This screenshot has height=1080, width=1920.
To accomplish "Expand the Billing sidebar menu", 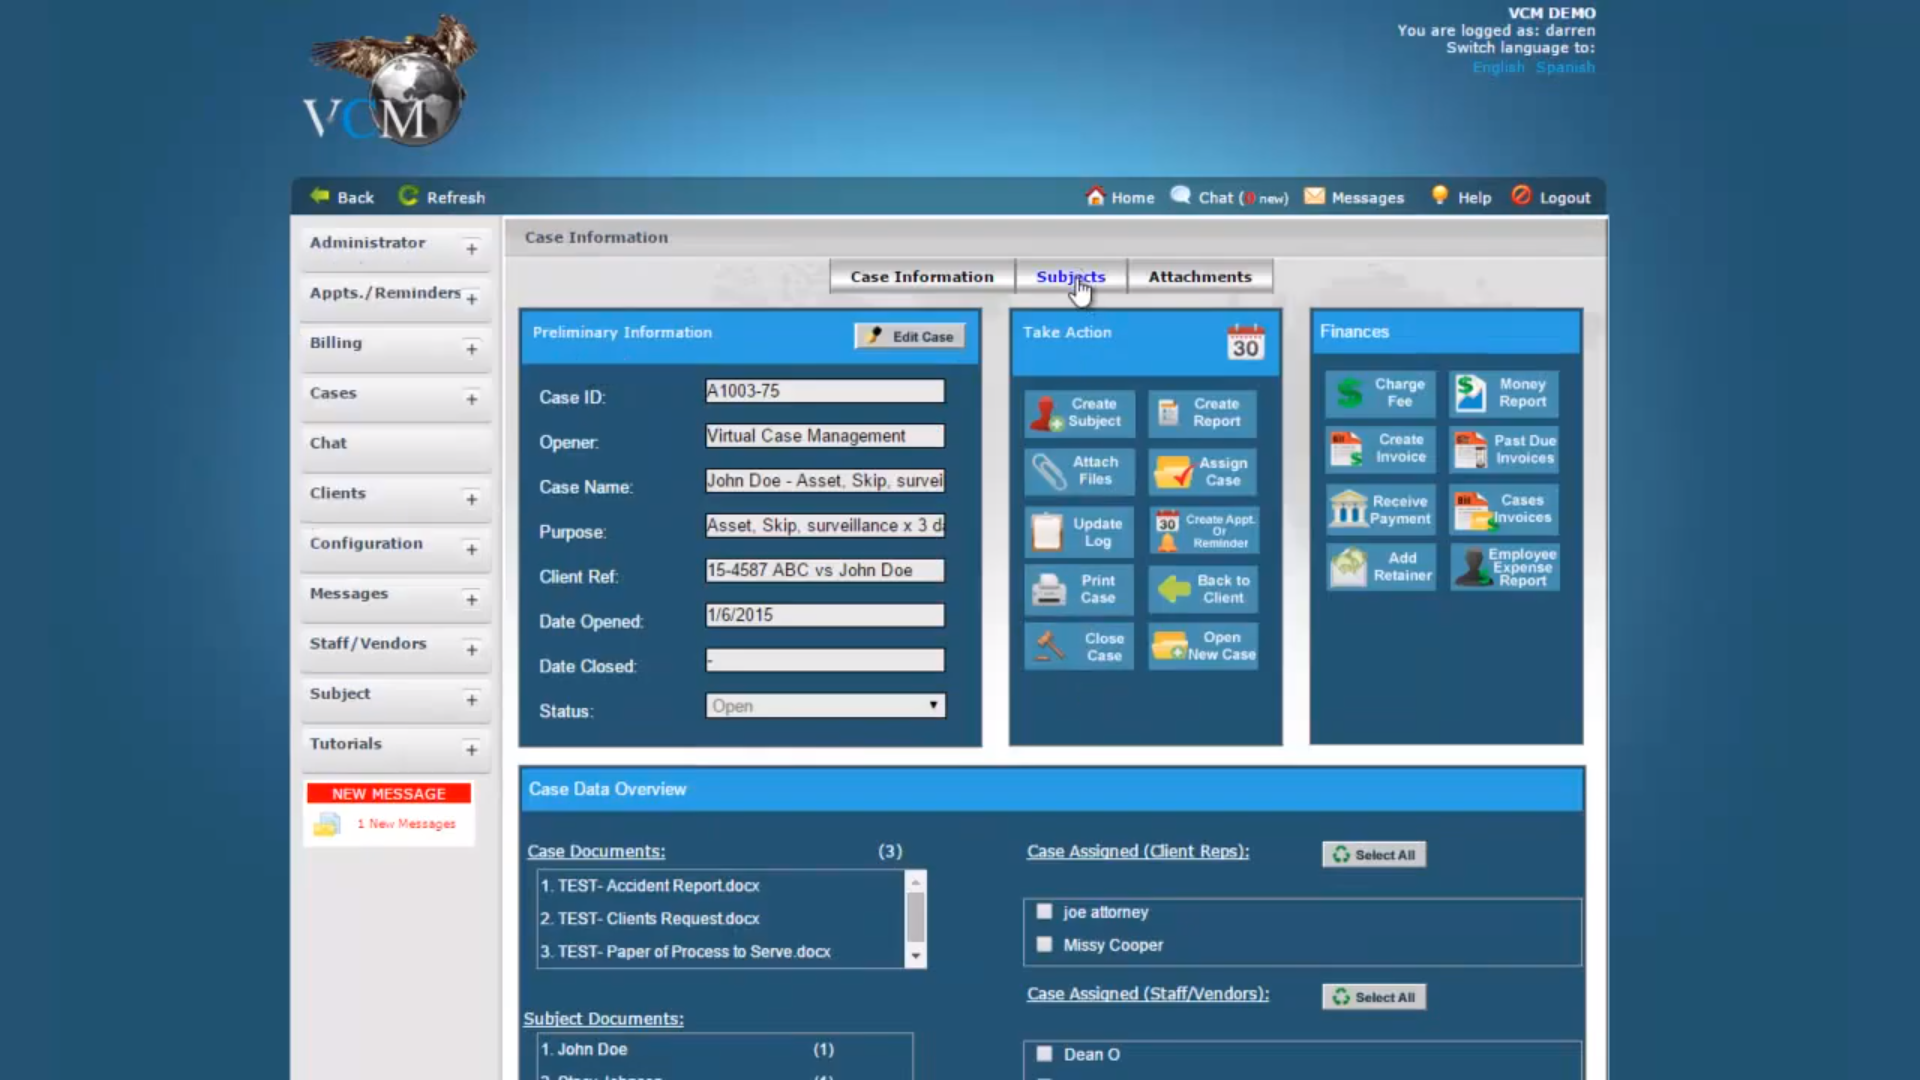I will pos(471,349).
